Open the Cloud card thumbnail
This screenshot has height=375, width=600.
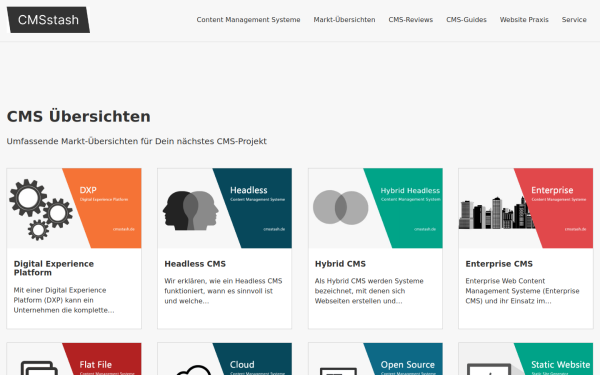pyautogui.click(x=225, y=359)
